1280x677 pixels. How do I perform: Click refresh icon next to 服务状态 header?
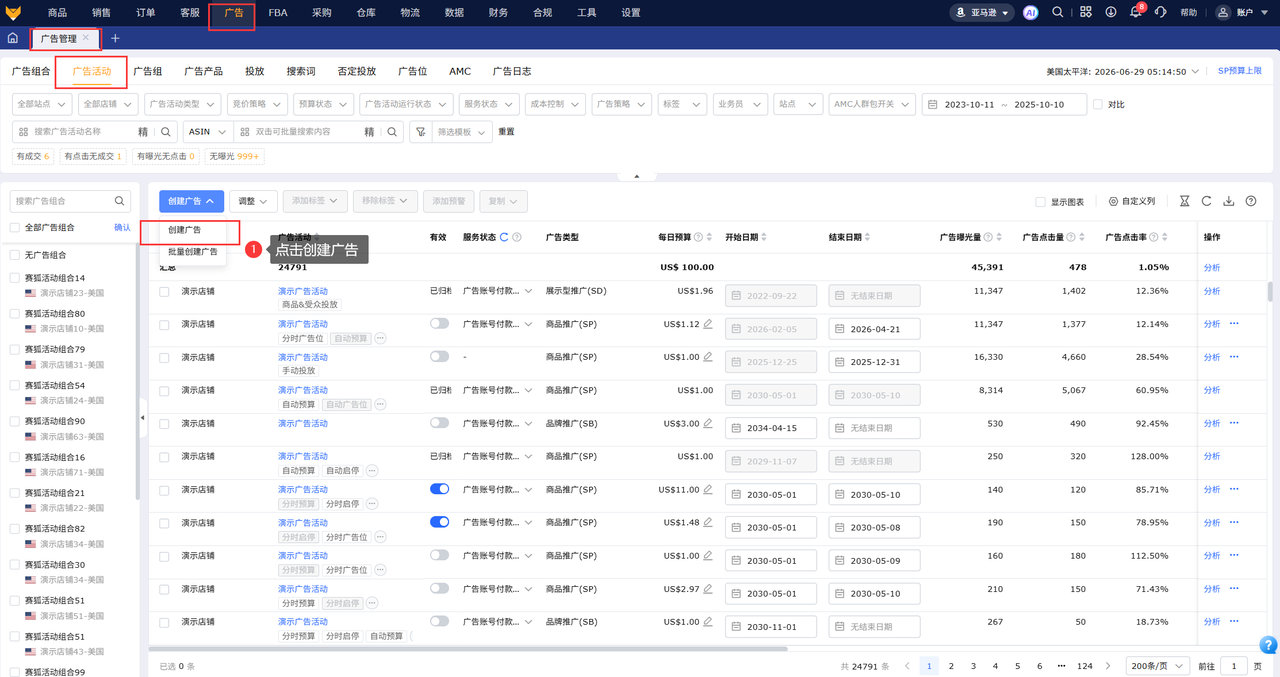pos(503,237)
